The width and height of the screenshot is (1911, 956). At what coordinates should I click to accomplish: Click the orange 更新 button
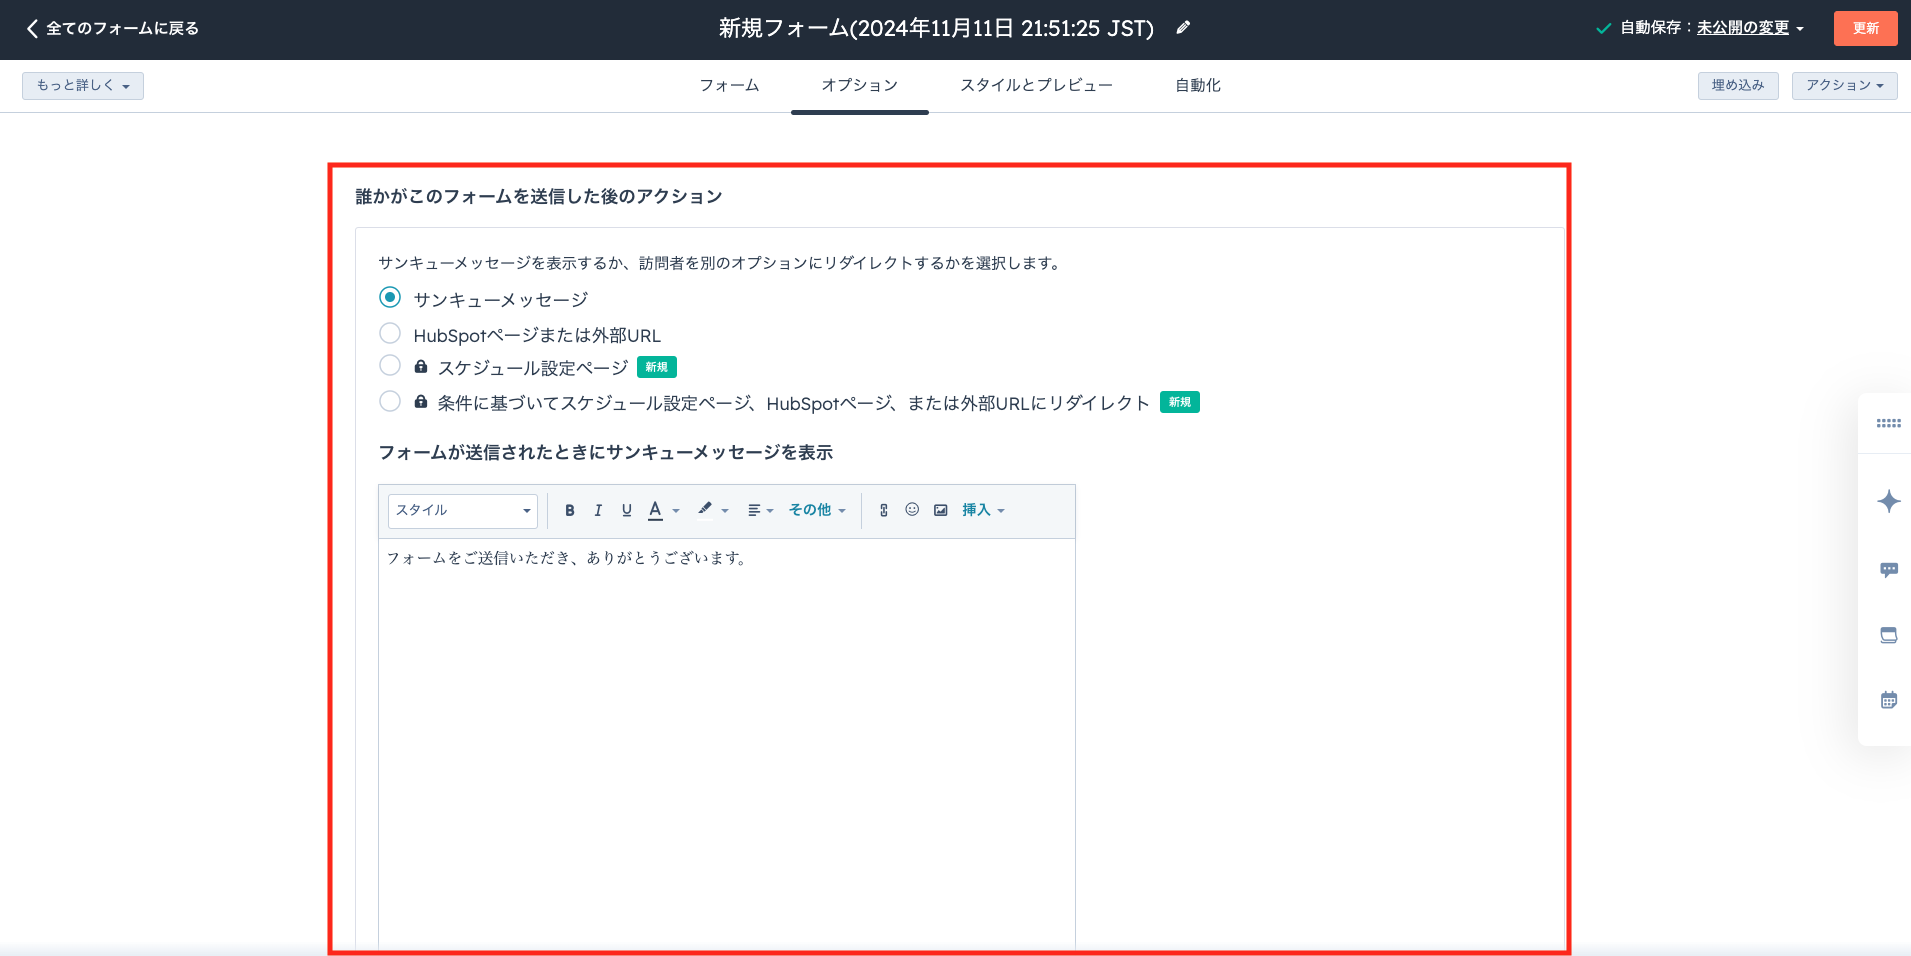(x=1865, y=28)
